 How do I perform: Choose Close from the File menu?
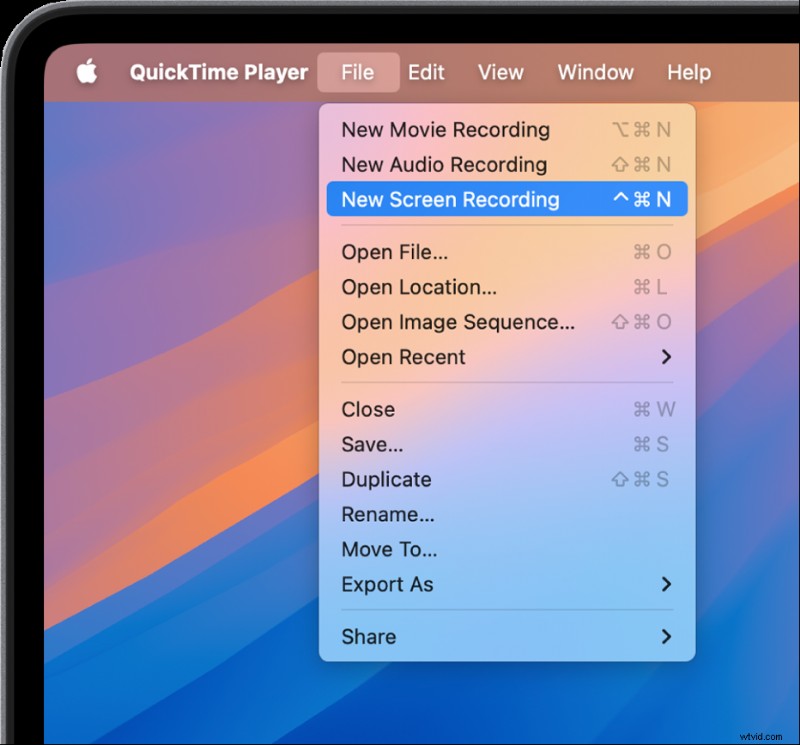click(x=368, y=409)
